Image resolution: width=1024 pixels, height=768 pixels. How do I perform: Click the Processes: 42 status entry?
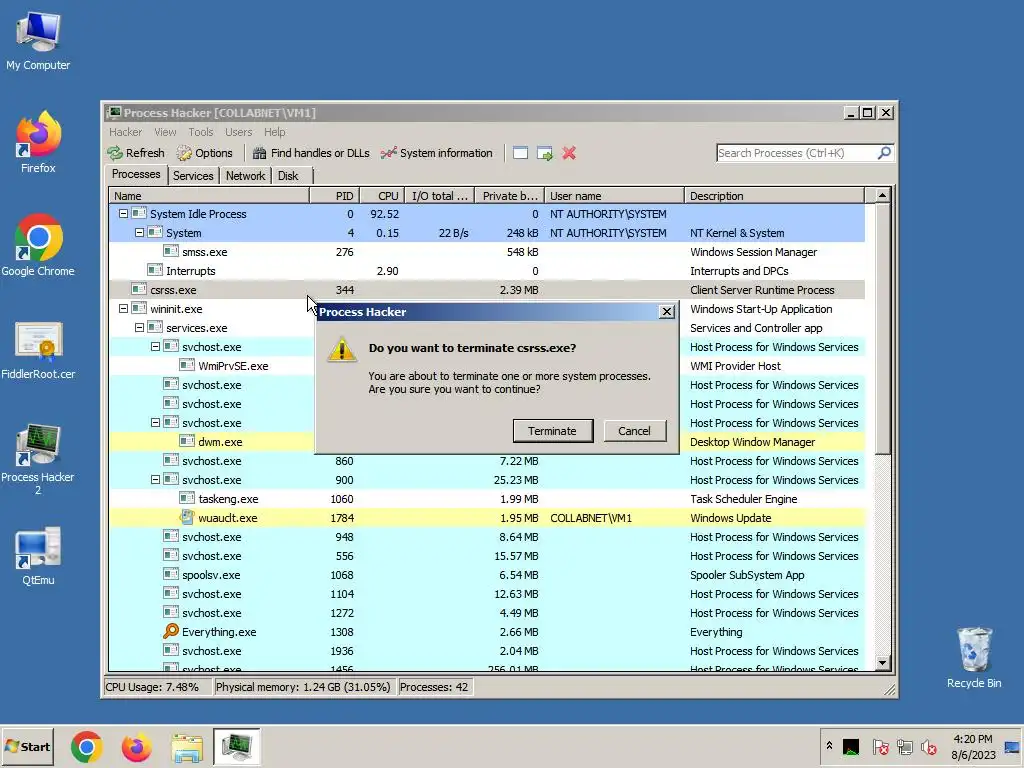[434, 687]
